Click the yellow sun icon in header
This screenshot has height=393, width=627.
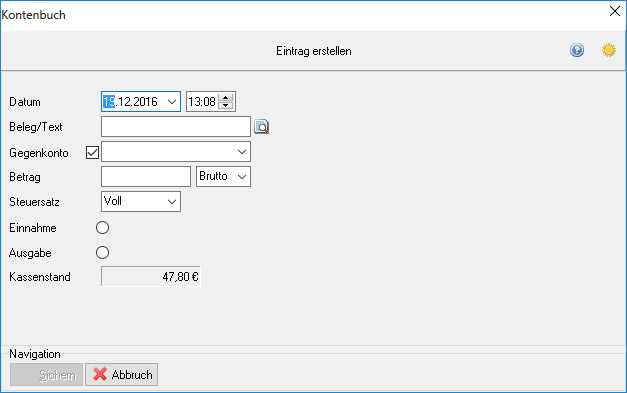tap(609, 50)
